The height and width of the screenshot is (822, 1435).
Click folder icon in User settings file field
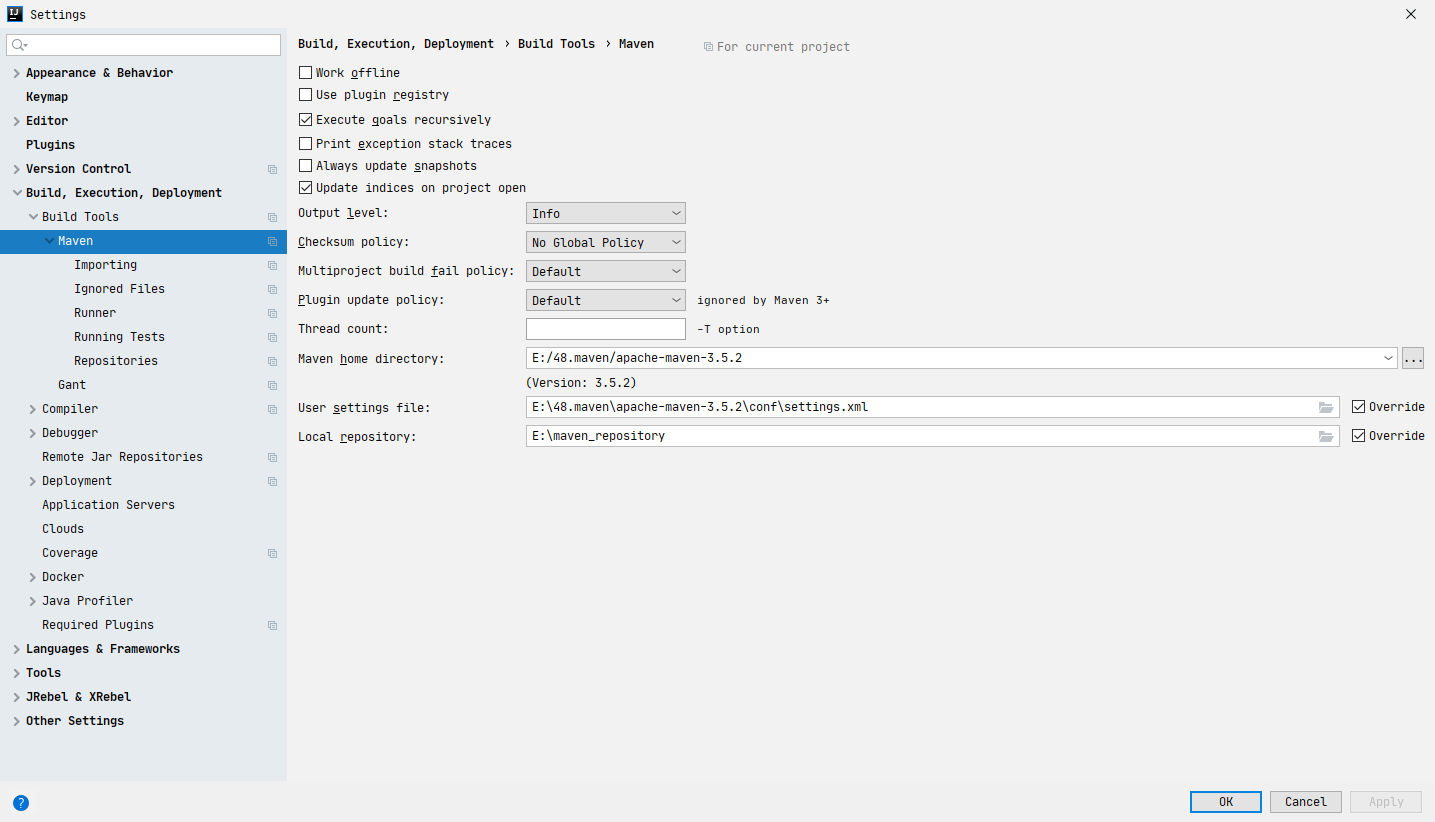pyautogui.click(x=1326, y=407)
